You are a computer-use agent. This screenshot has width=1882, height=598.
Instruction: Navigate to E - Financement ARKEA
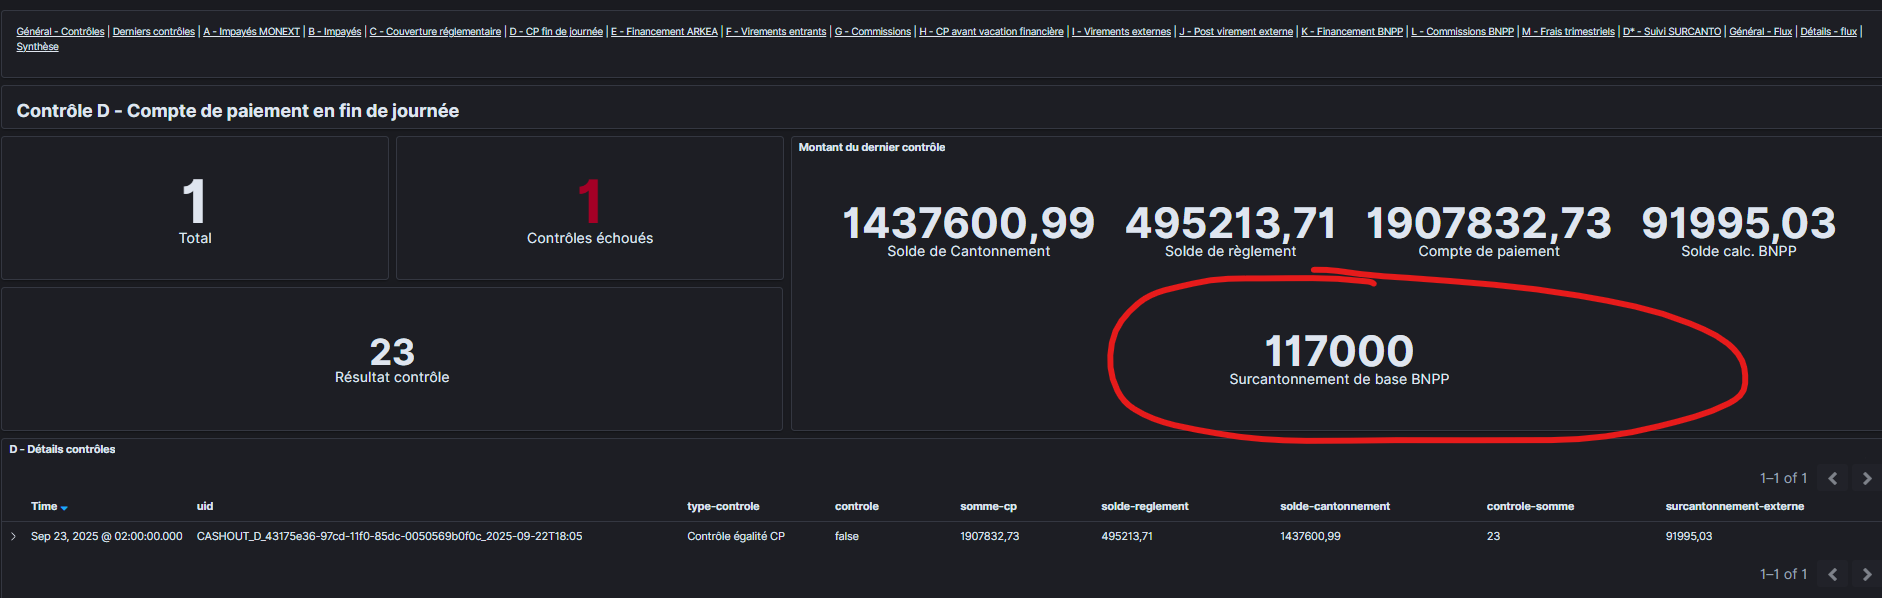pyautogui.click(x=664, y=32)
